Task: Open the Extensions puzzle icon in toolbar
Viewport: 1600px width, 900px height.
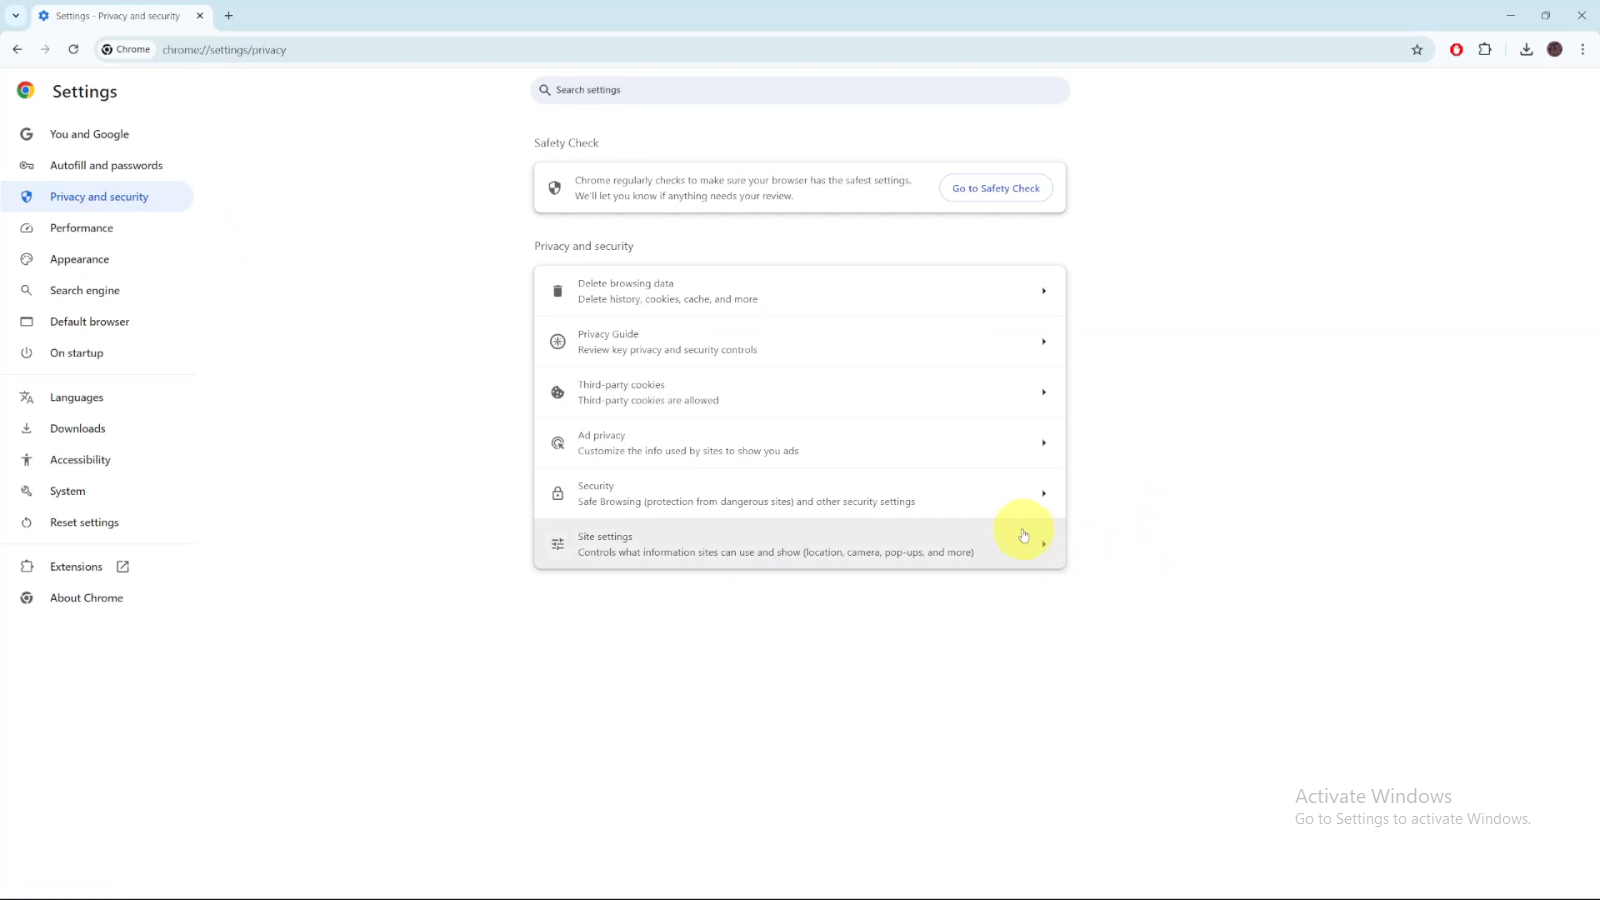Action: click(x=1485, y=50)
